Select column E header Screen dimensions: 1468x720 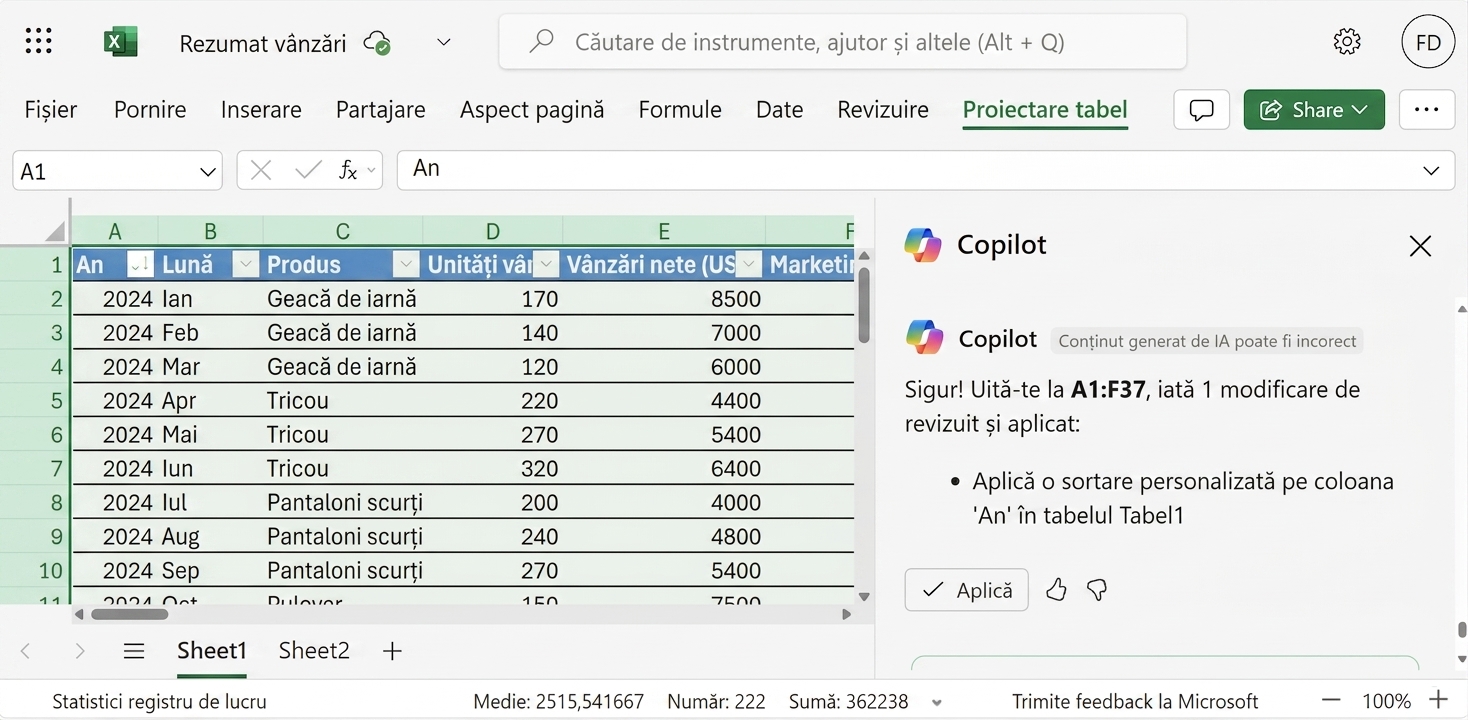coord(664,232)
